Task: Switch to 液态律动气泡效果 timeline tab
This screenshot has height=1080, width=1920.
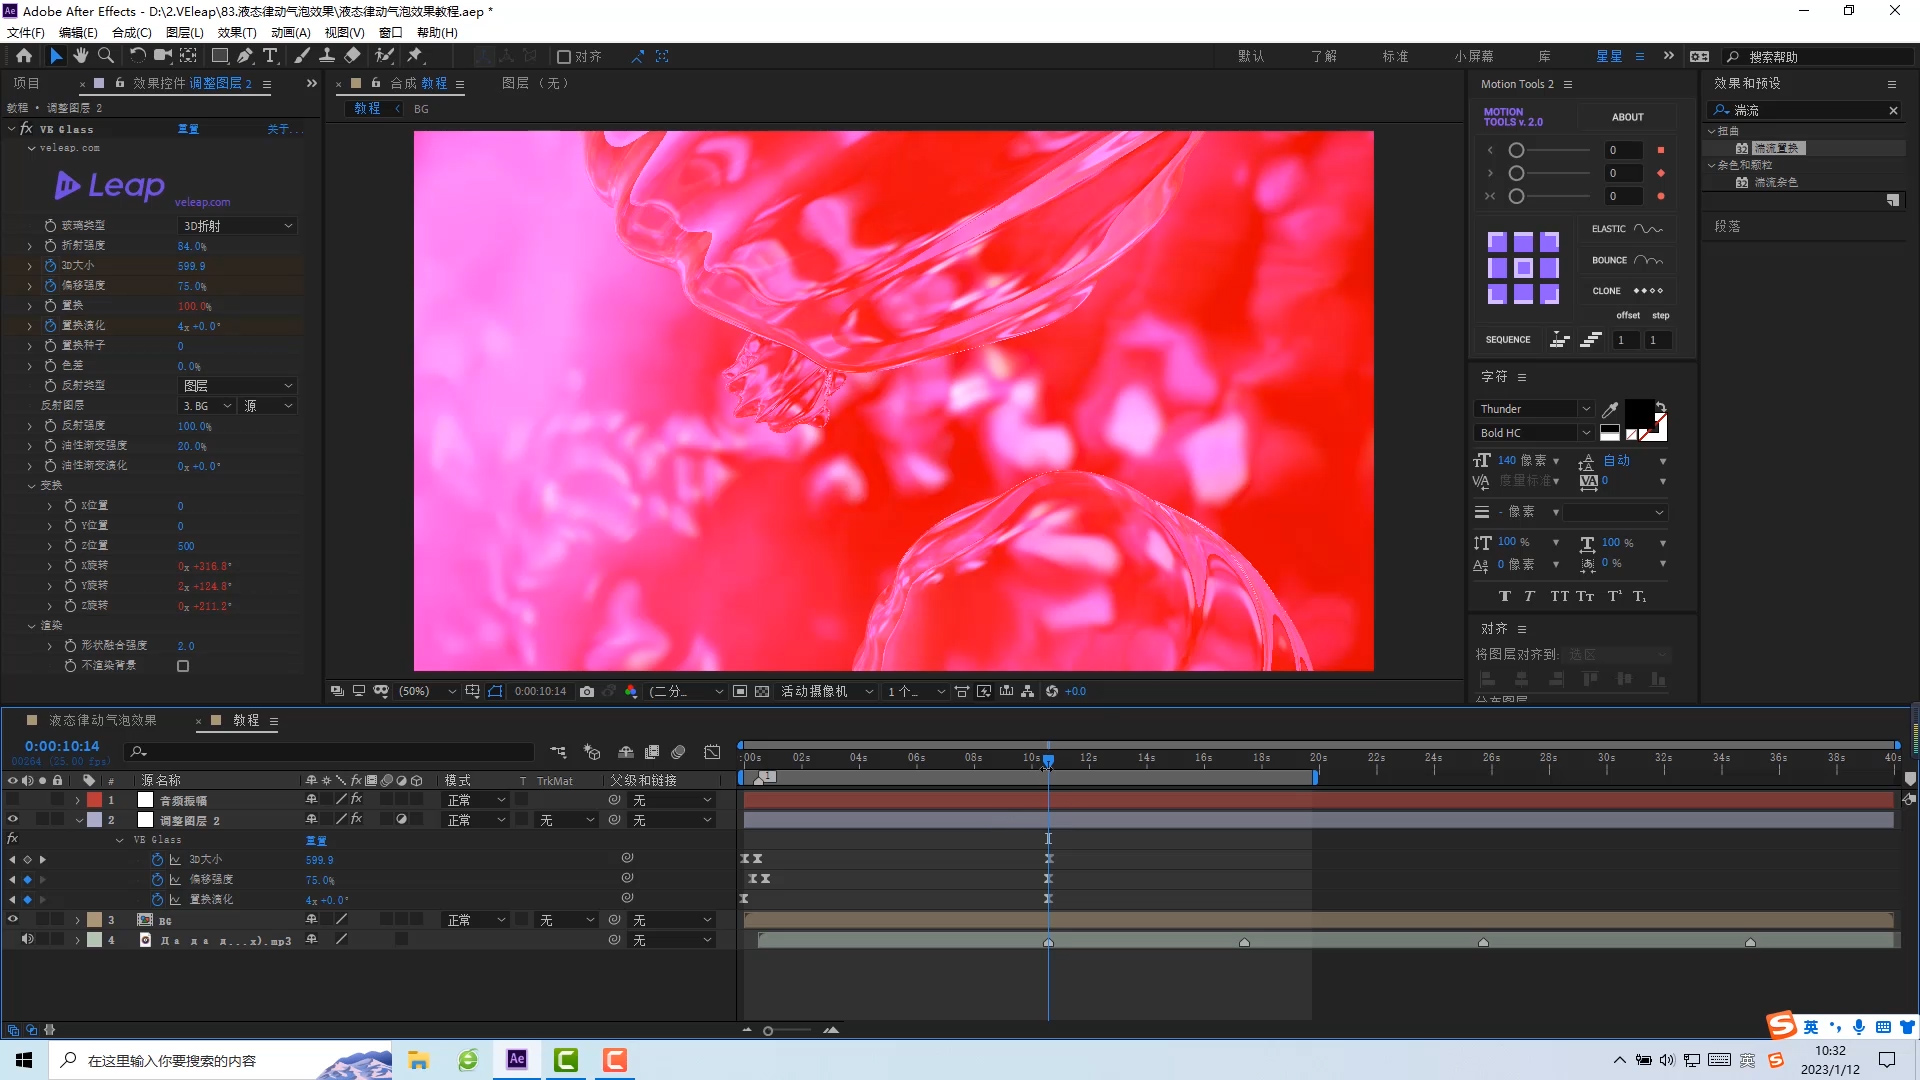Action: [103, 720]
